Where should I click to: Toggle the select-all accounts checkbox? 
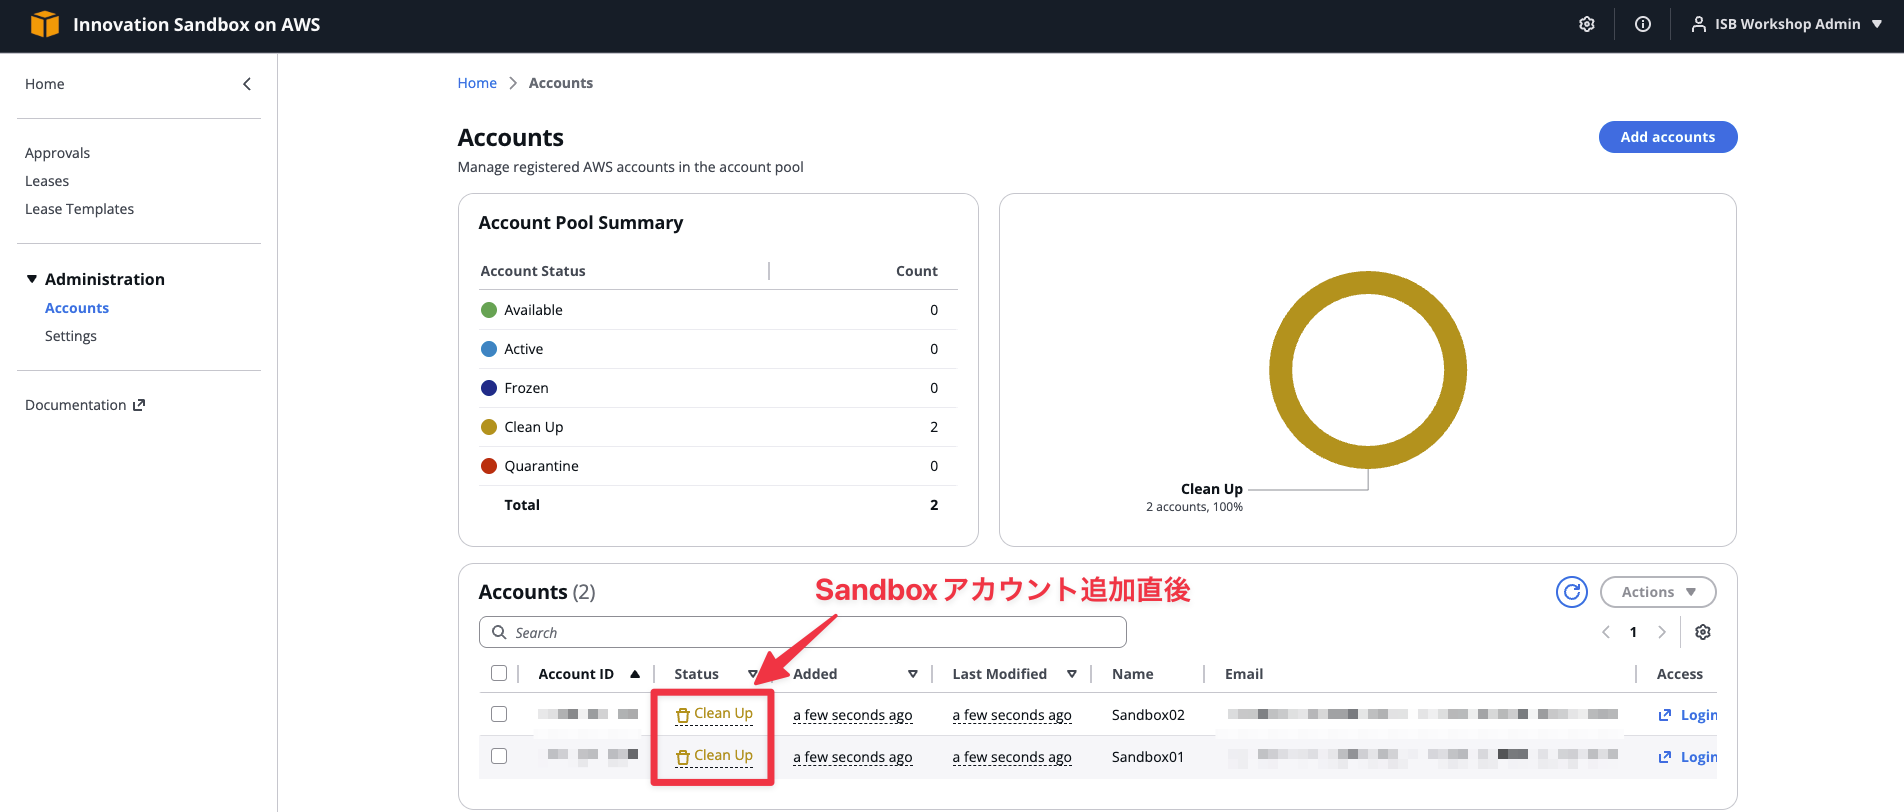coord(499,673)
